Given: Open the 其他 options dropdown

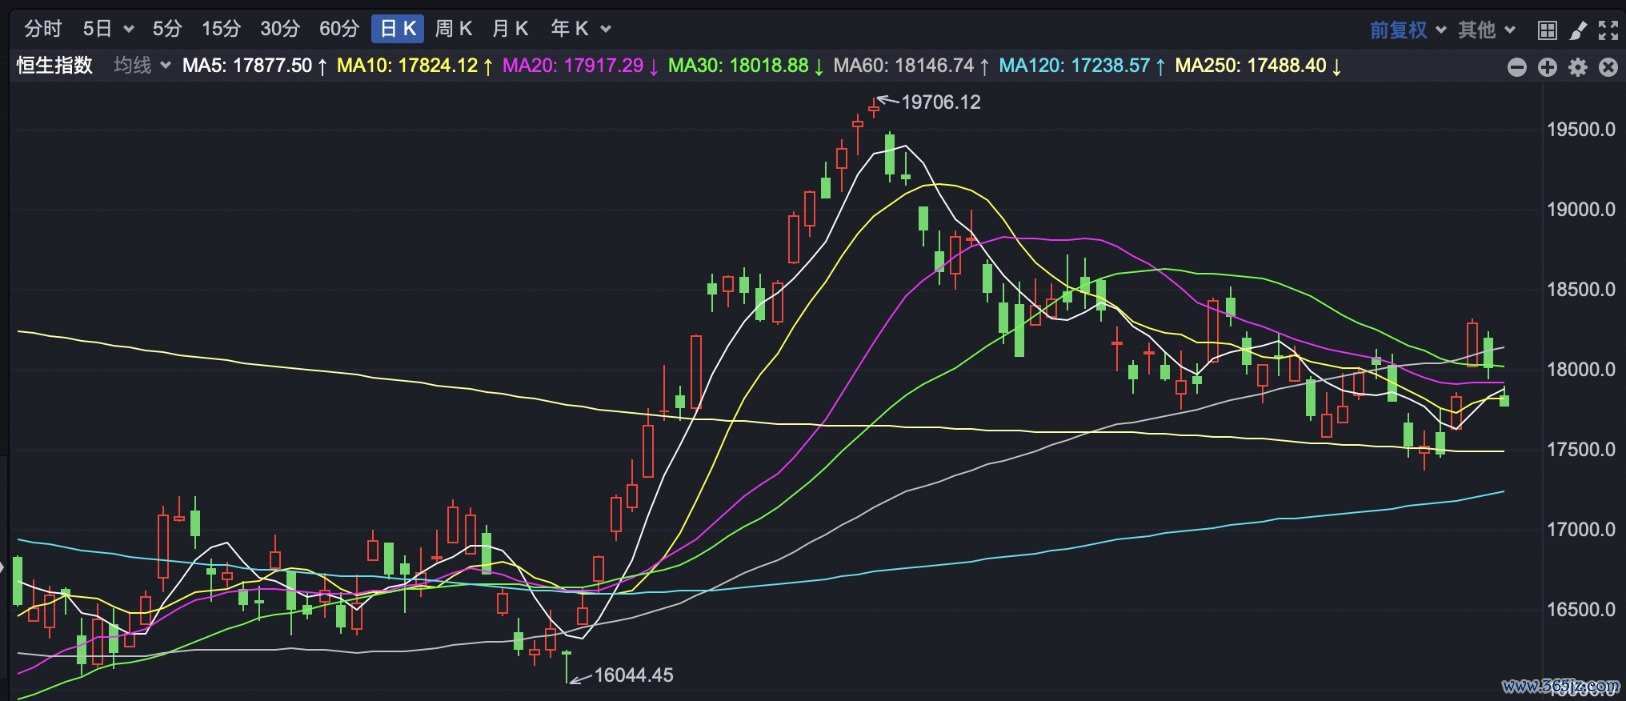Looking at the screenshot, I should click(1486, 30).
